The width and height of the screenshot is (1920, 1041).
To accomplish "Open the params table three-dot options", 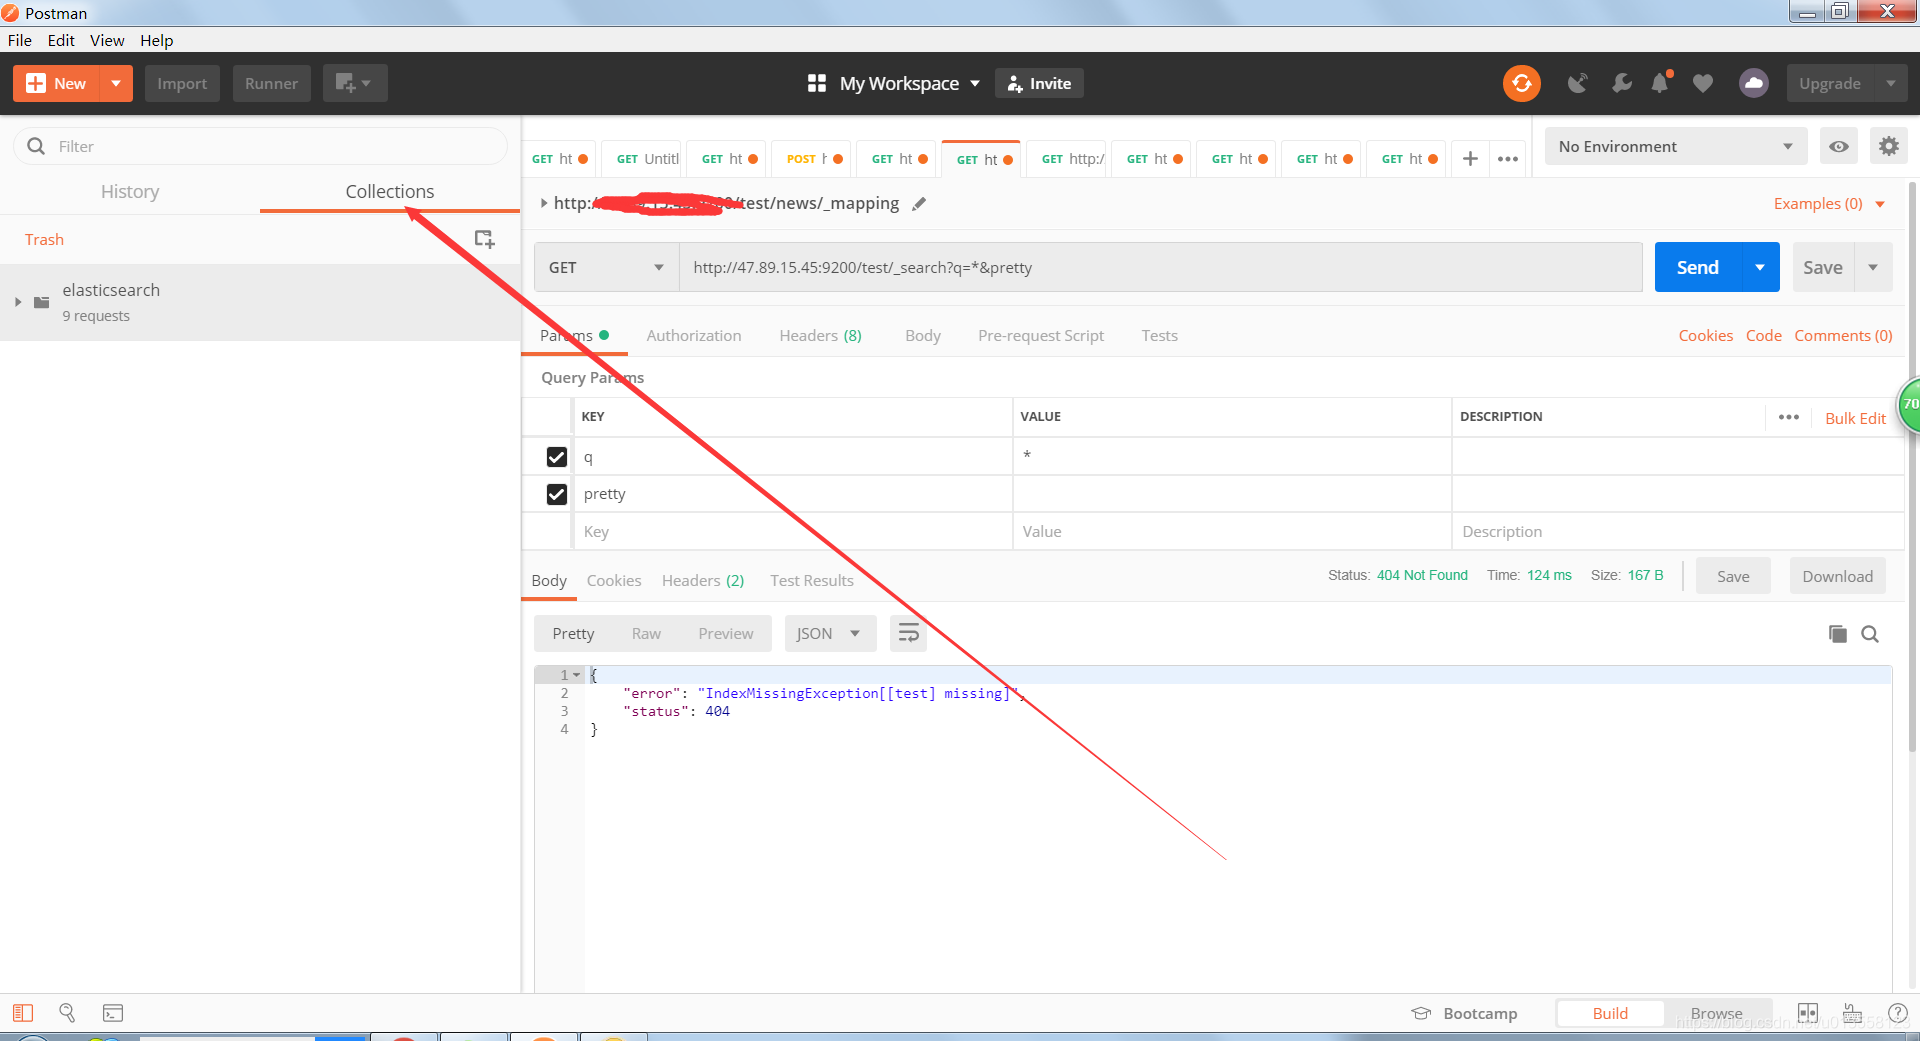I will 1789,417.
